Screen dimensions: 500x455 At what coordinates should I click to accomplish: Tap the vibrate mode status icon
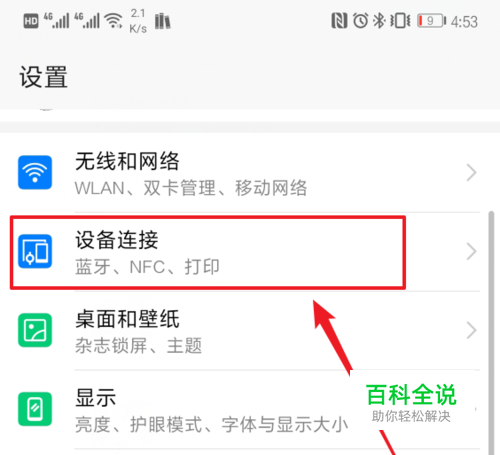400,21
